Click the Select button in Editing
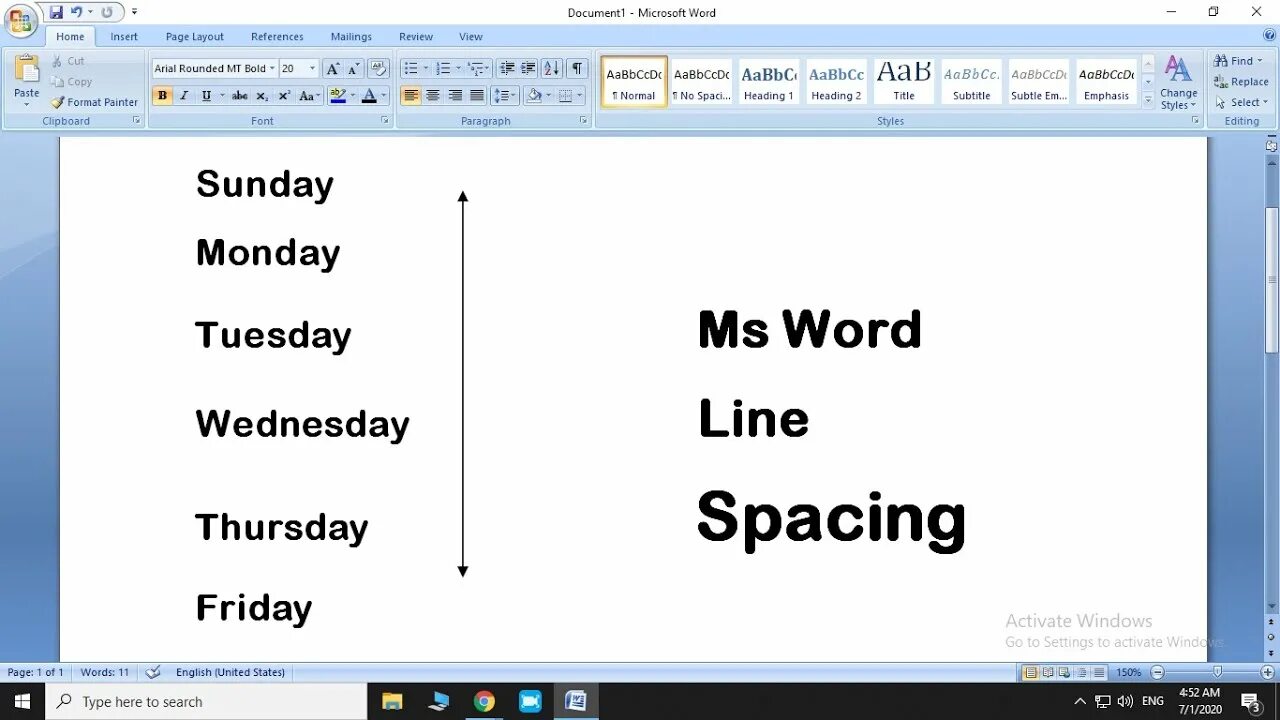 [x=1241, y=102]
